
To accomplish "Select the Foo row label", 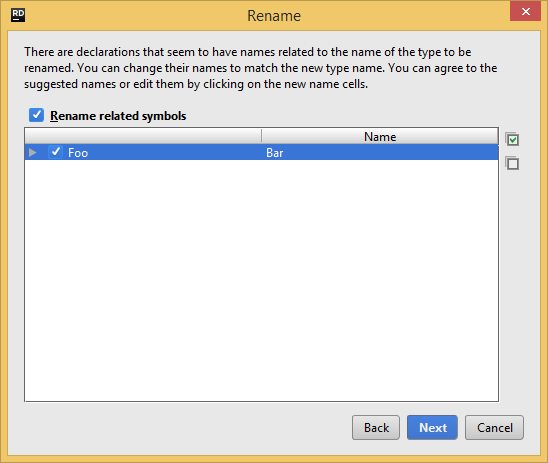I will click(x=78, y=153).
